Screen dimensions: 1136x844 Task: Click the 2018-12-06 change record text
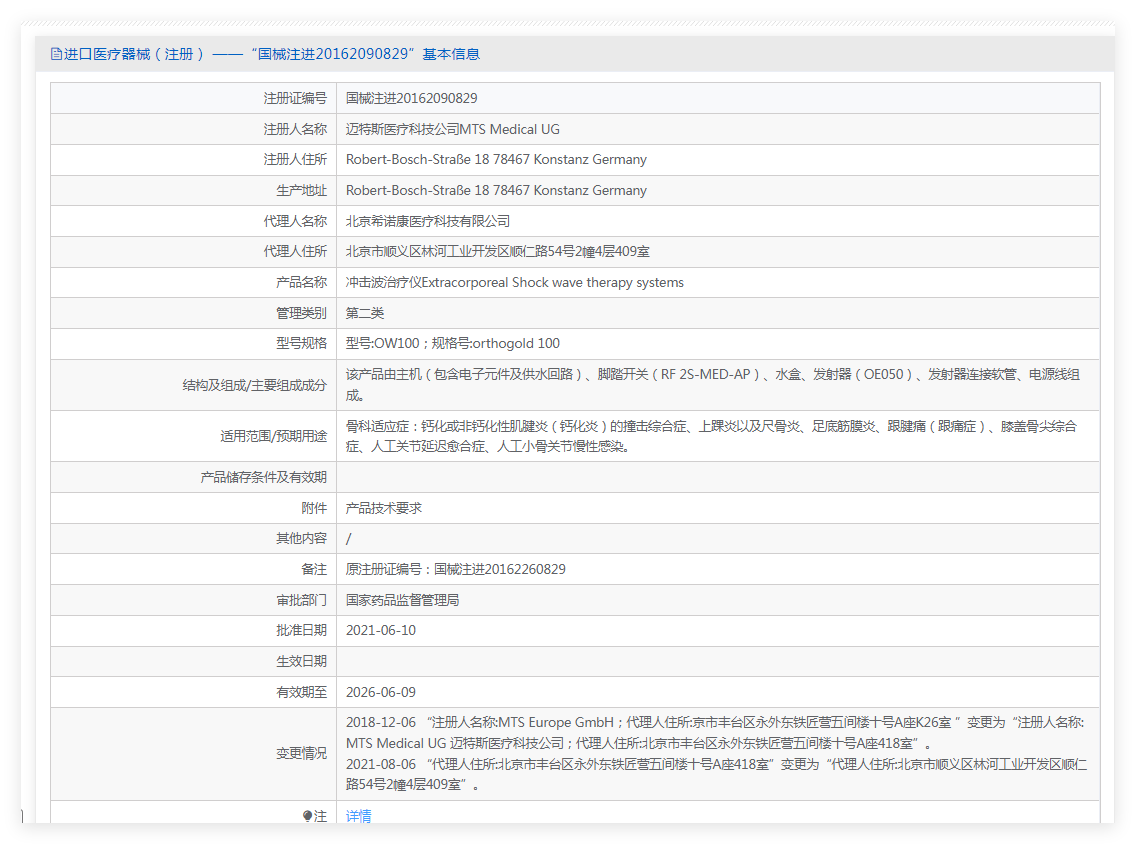pyautogui.click(x=715, y=732)
